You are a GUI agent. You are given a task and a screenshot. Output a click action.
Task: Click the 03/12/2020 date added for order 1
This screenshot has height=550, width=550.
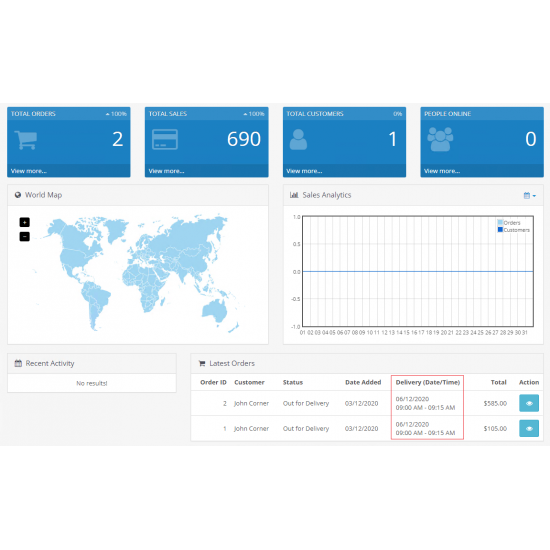(362, 429)
